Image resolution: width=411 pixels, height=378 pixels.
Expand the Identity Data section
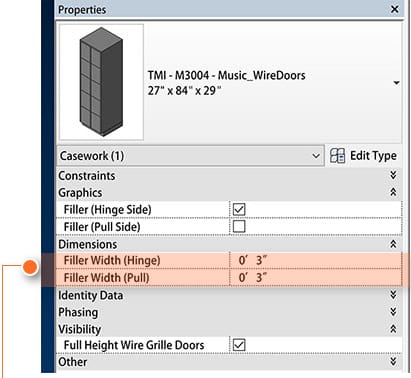pos(393,295)
